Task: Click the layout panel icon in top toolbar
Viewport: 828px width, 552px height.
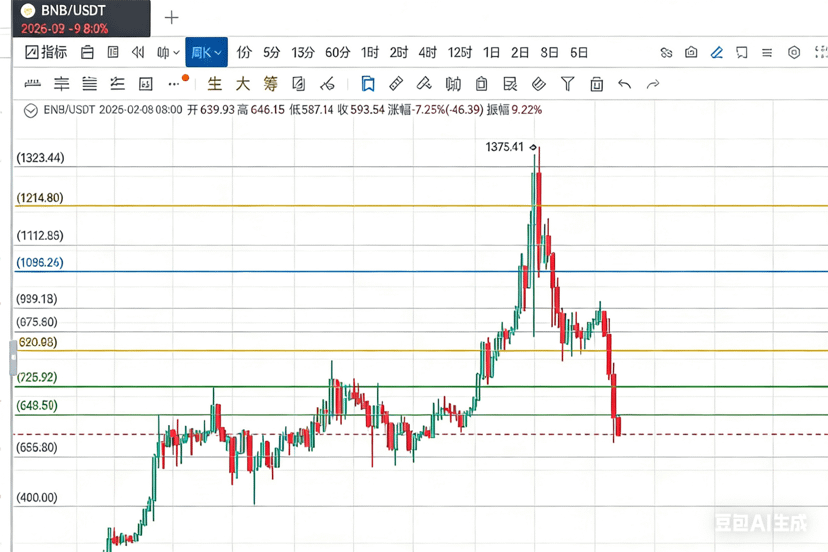Action: tap(112, 52)
